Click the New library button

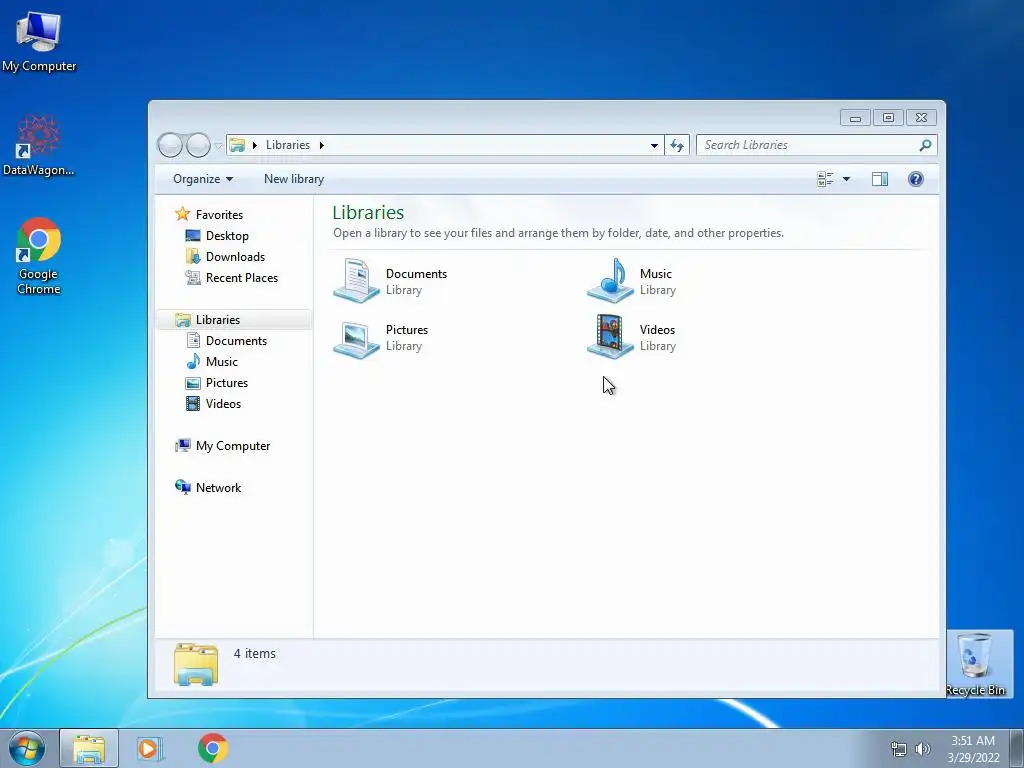[294, 179]
